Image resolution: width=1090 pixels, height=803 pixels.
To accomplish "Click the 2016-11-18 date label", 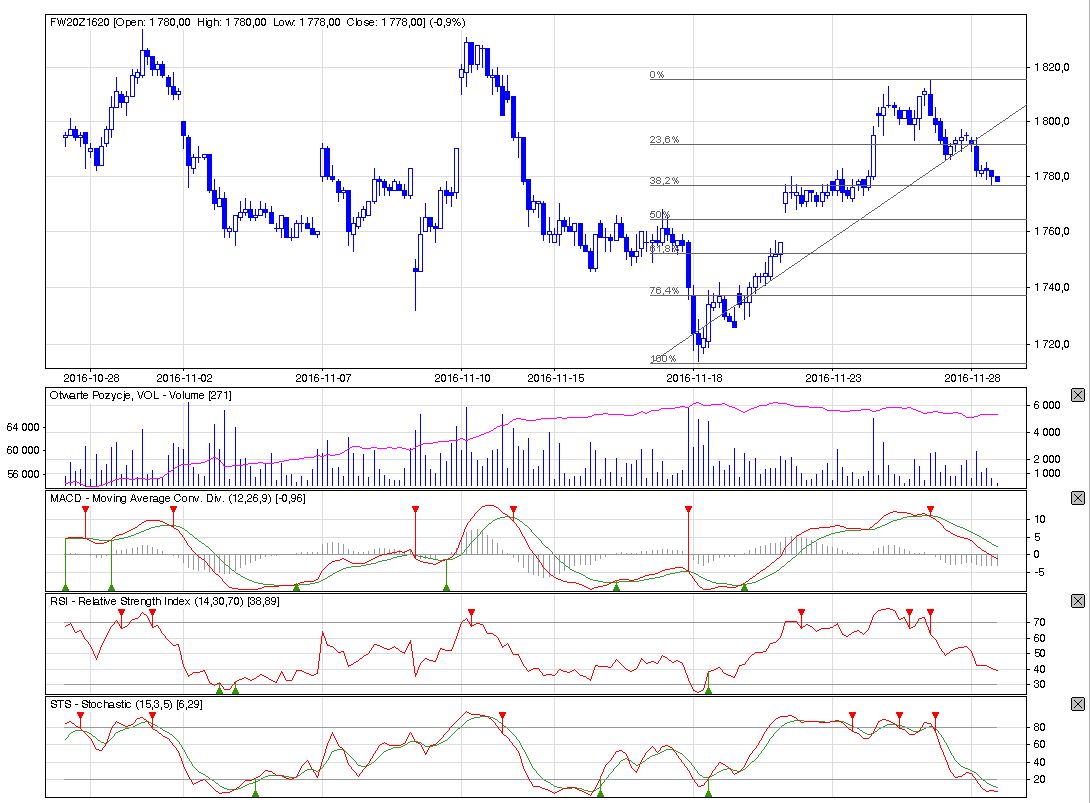I will (x=694, y=378).
